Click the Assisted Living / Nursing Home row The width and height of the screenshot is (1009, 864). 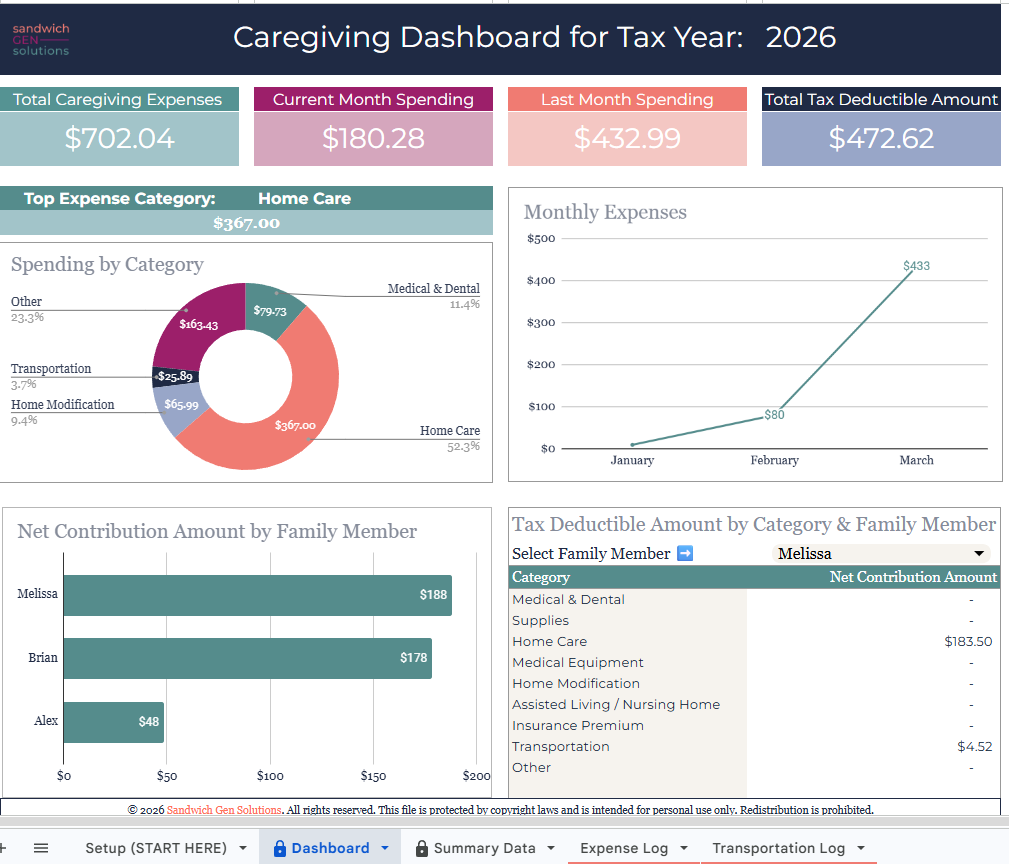[x=616, y=704]
